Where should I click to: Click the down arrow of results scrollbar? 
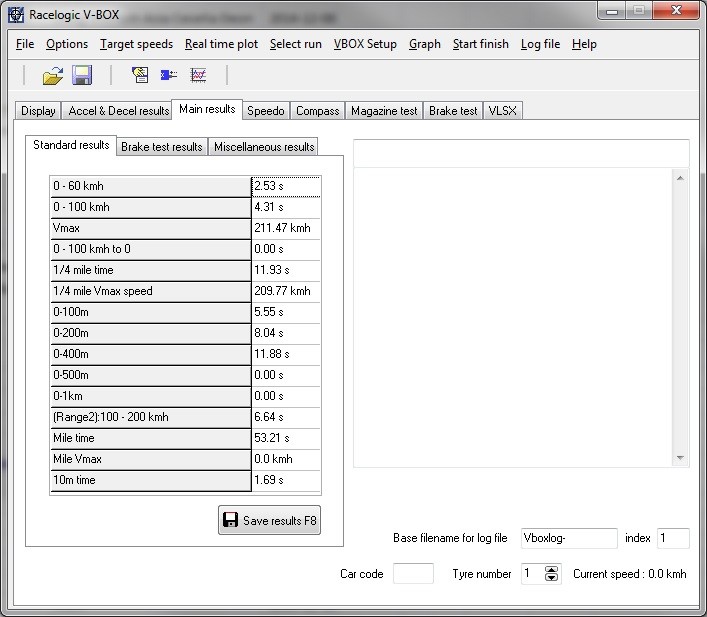tap(681, 457)
